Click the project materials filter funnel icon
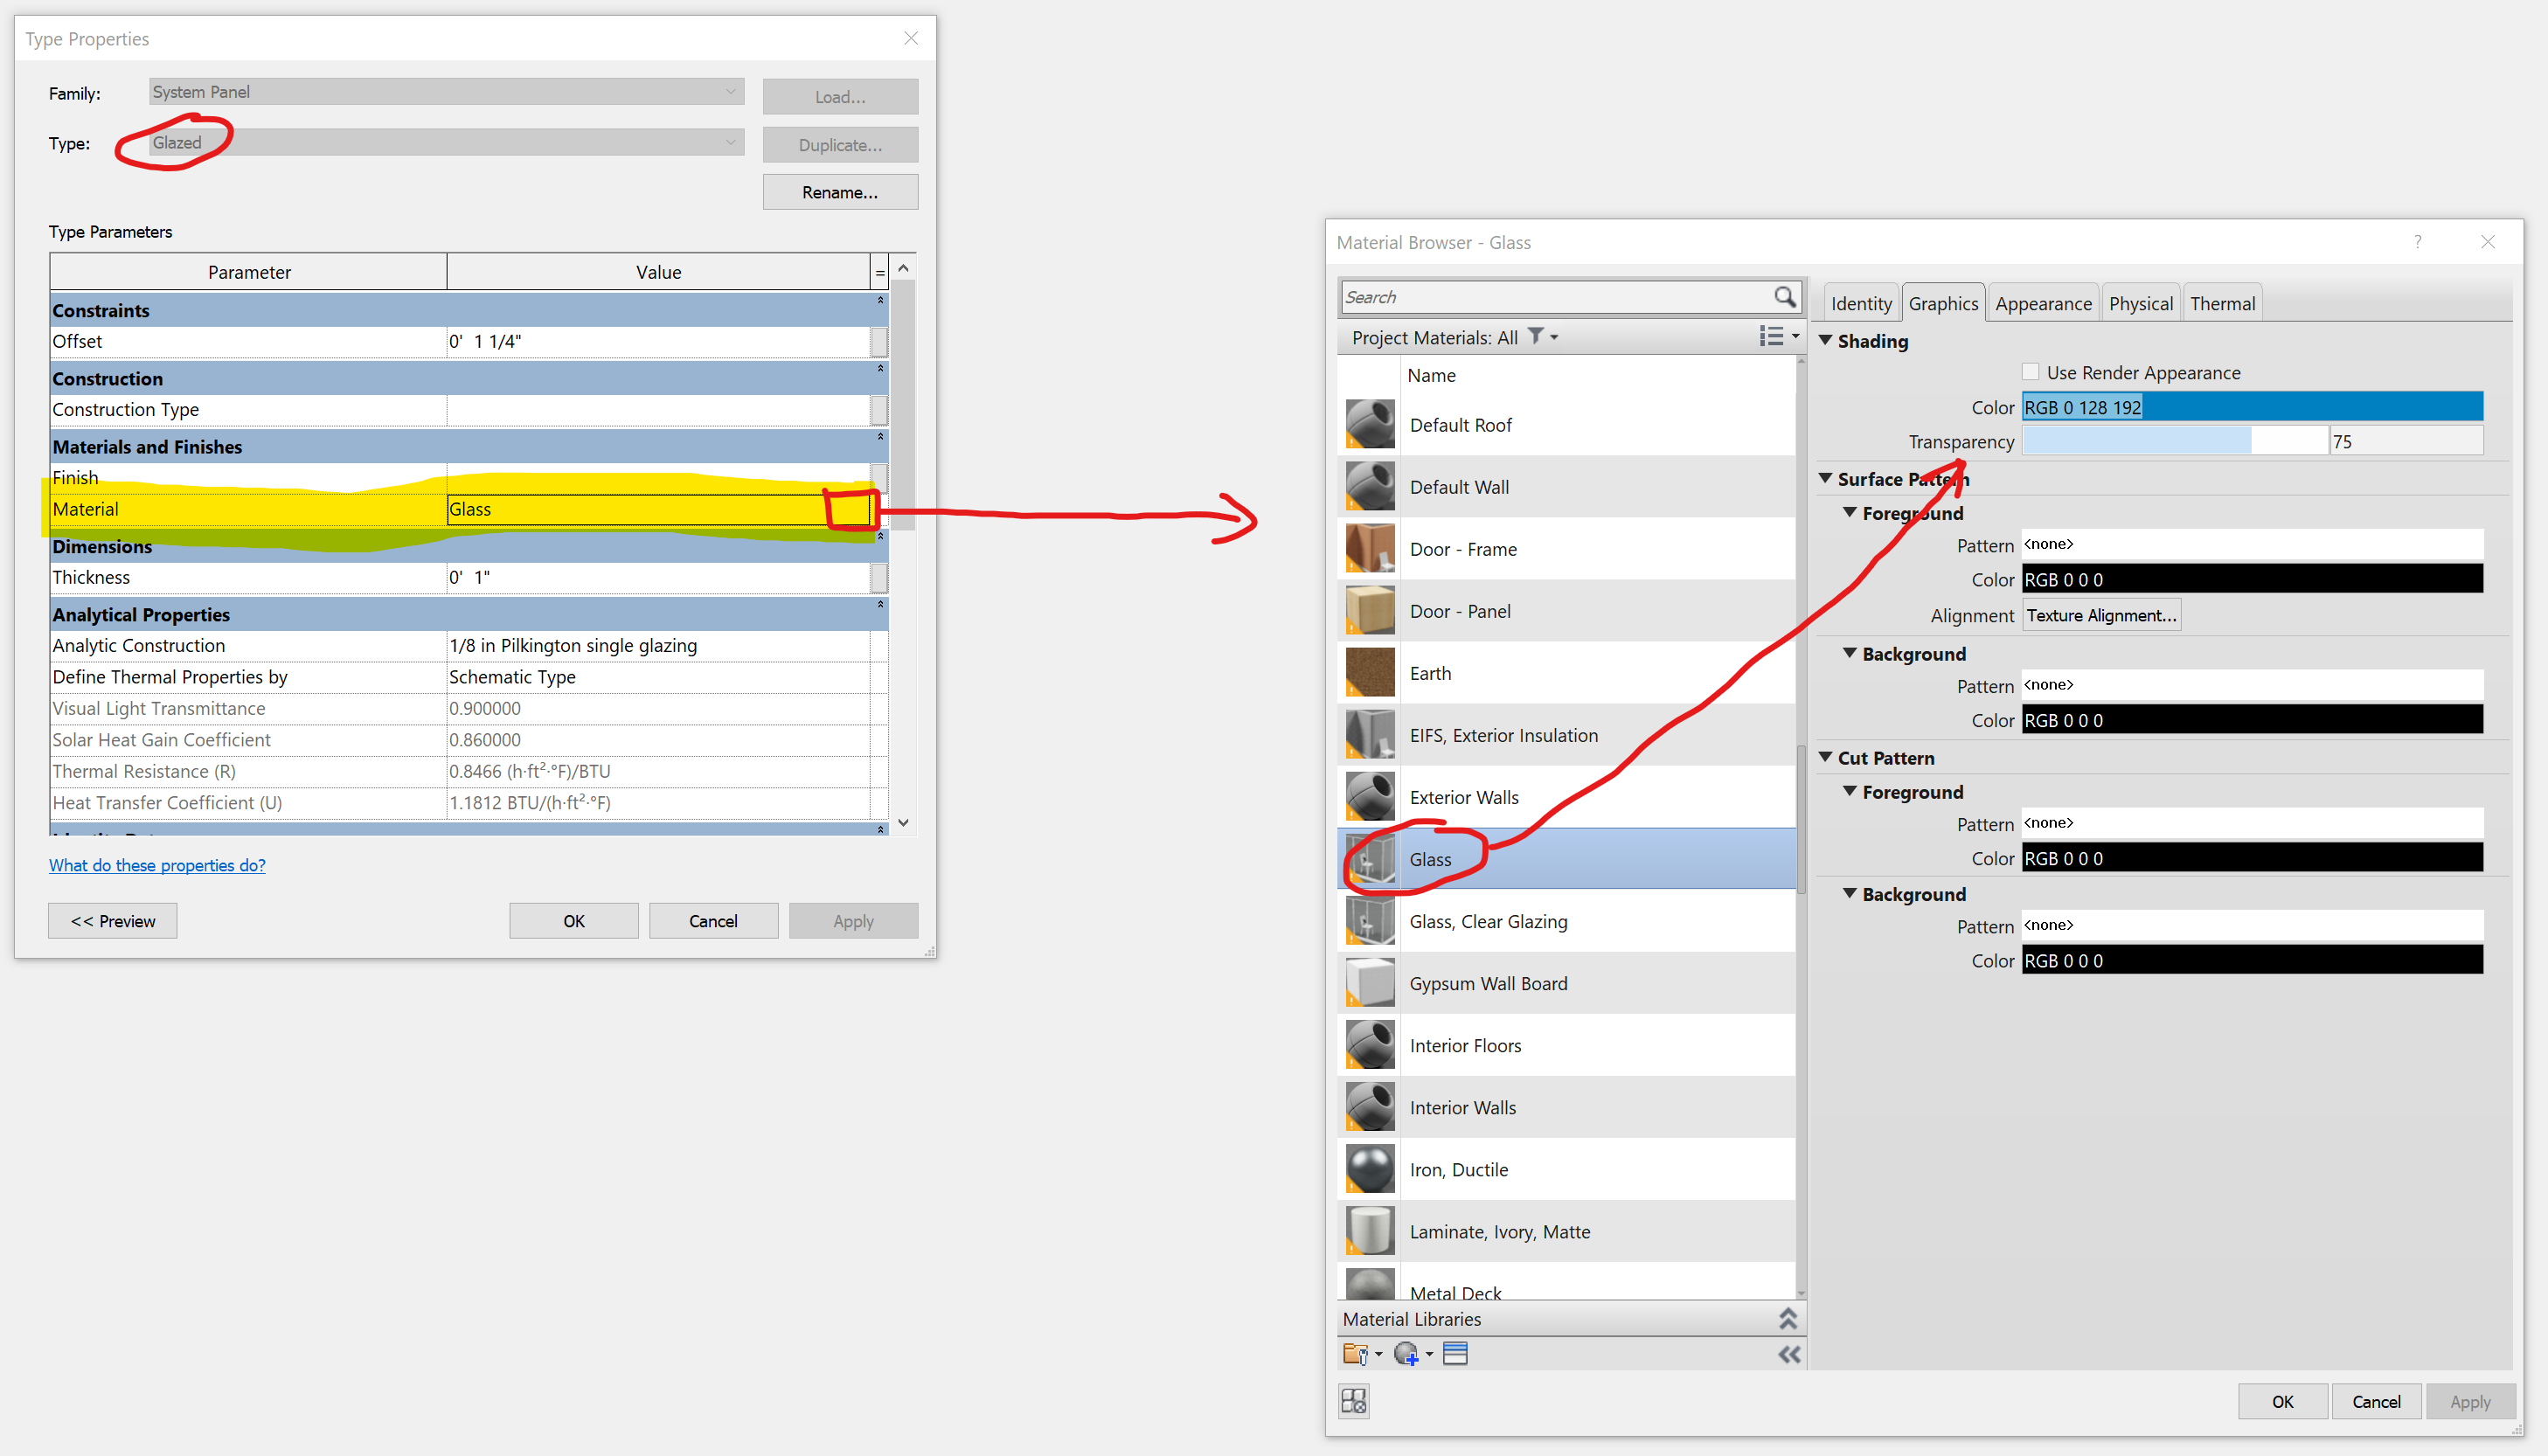The width and height of the screenshot is (2548, 1456). [x=1536, y=337]
